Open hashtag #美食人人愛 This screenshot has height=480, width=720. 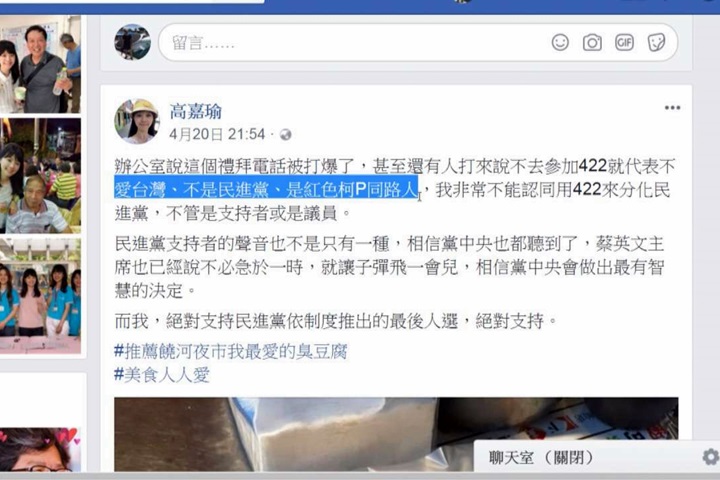pyautogui.click(x=162, y=375)
